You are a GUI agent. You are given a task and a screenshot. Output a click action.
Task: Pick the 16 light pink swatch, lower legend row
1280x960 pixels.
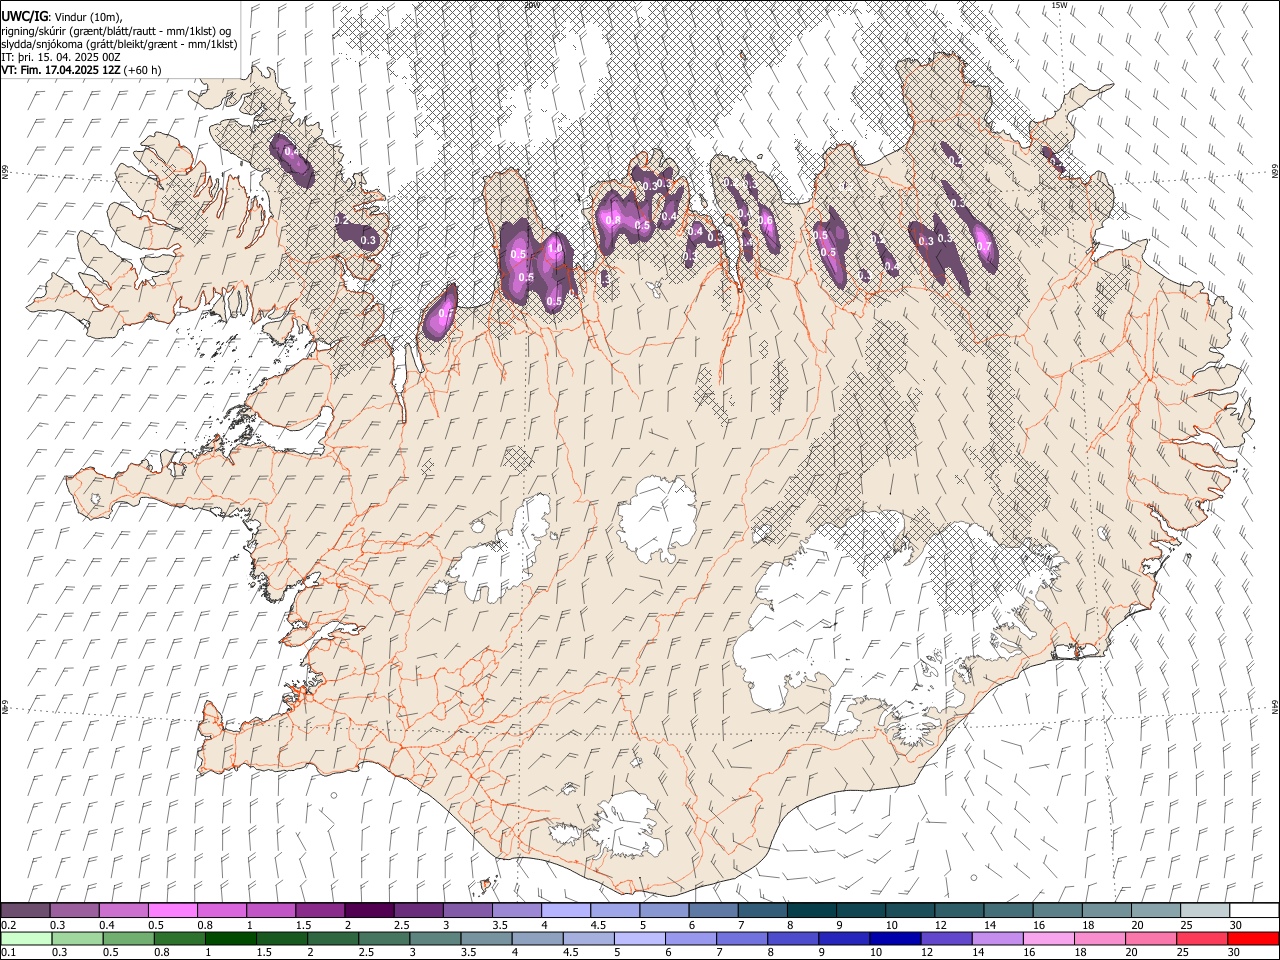[1049, 938]
